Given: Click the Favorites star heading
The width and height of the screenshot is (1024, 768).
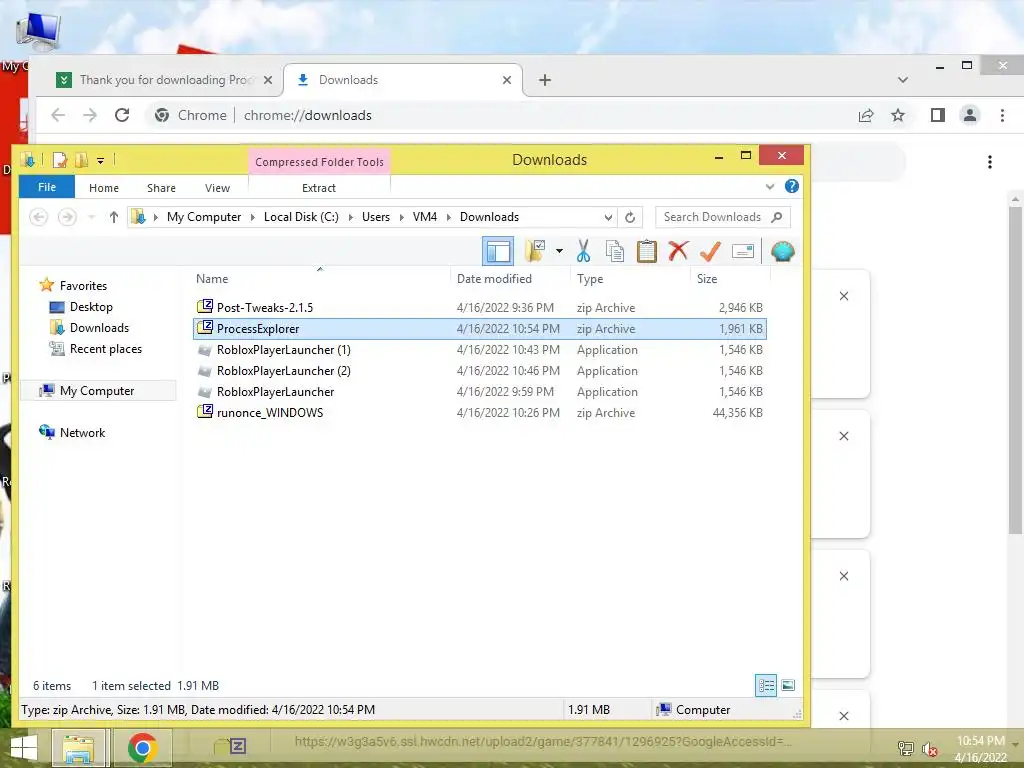Looking at the screenshot, I should tap(83, 285).
